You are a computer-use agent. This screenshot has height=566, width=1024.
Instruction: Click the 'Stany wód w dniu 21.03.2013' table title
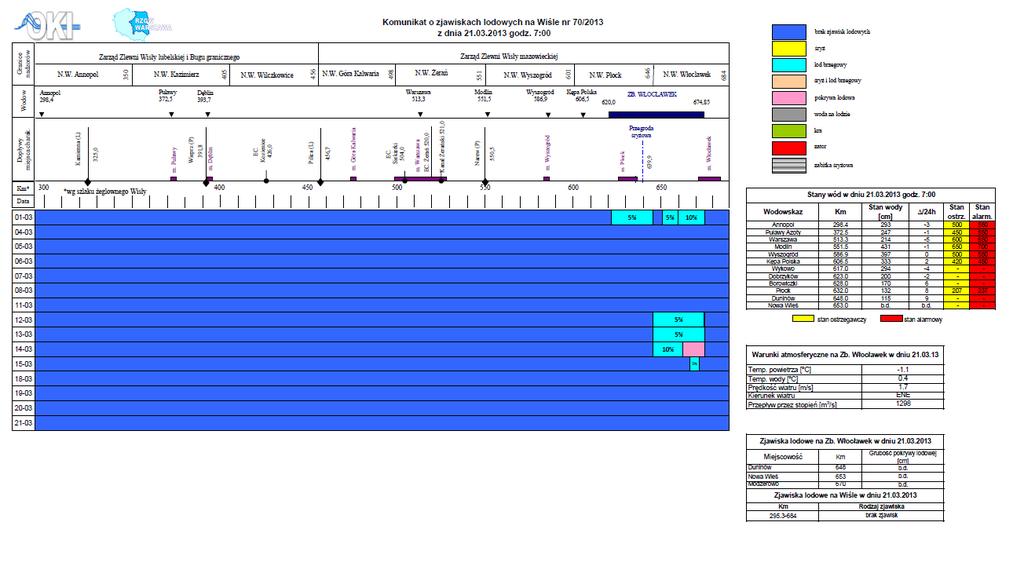(x=871, y=195)
